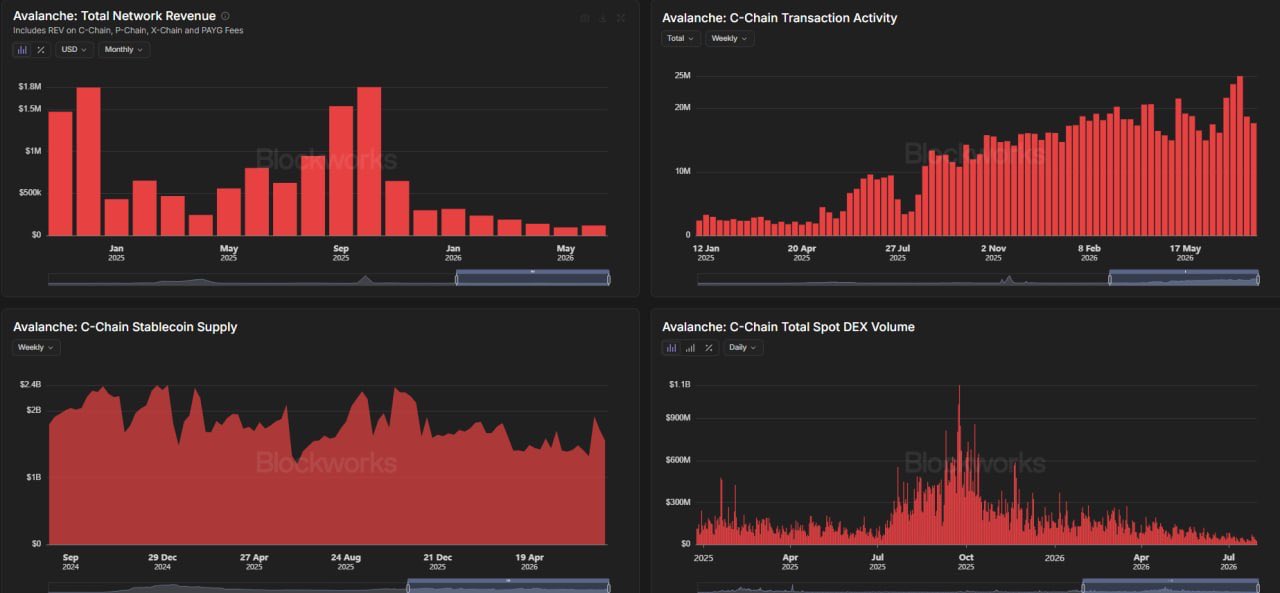Click the title 'Avalanche: Total Network Revenue'
This screenshot has height=593, width=1280.
pos(114,16)
